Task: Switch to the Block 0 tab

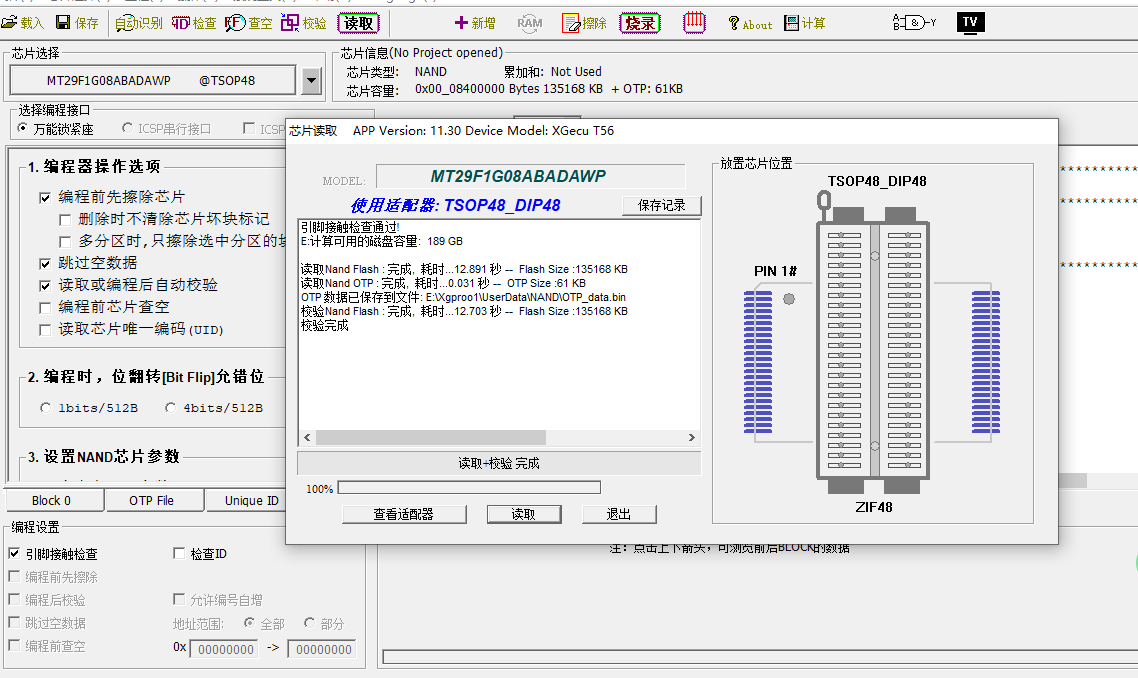Action: 51,500
